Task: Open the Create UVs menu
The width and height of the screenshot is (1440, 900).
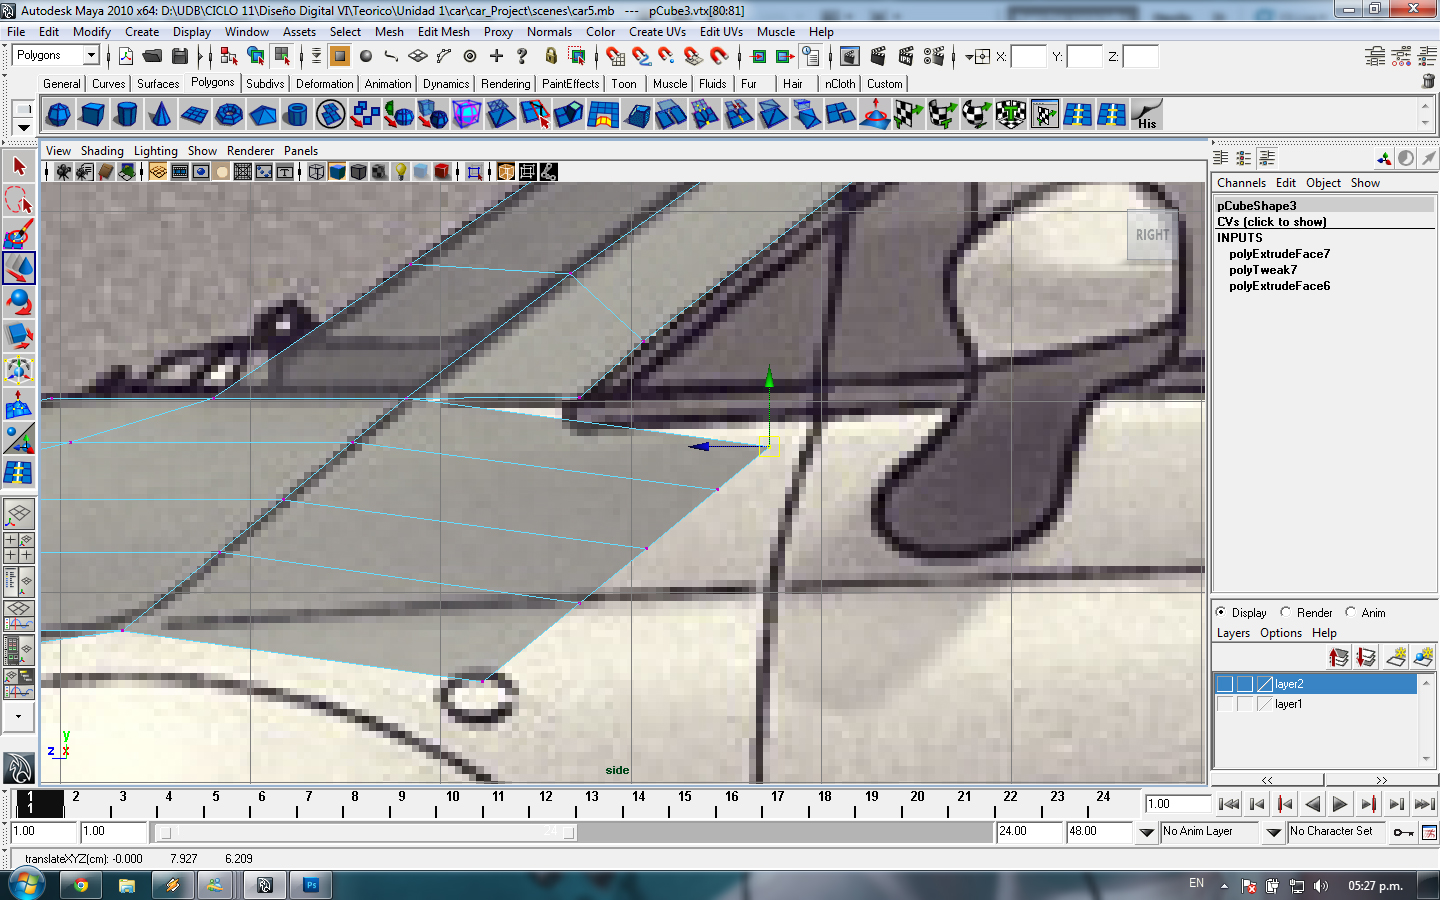Action: [x=657, y=32]
